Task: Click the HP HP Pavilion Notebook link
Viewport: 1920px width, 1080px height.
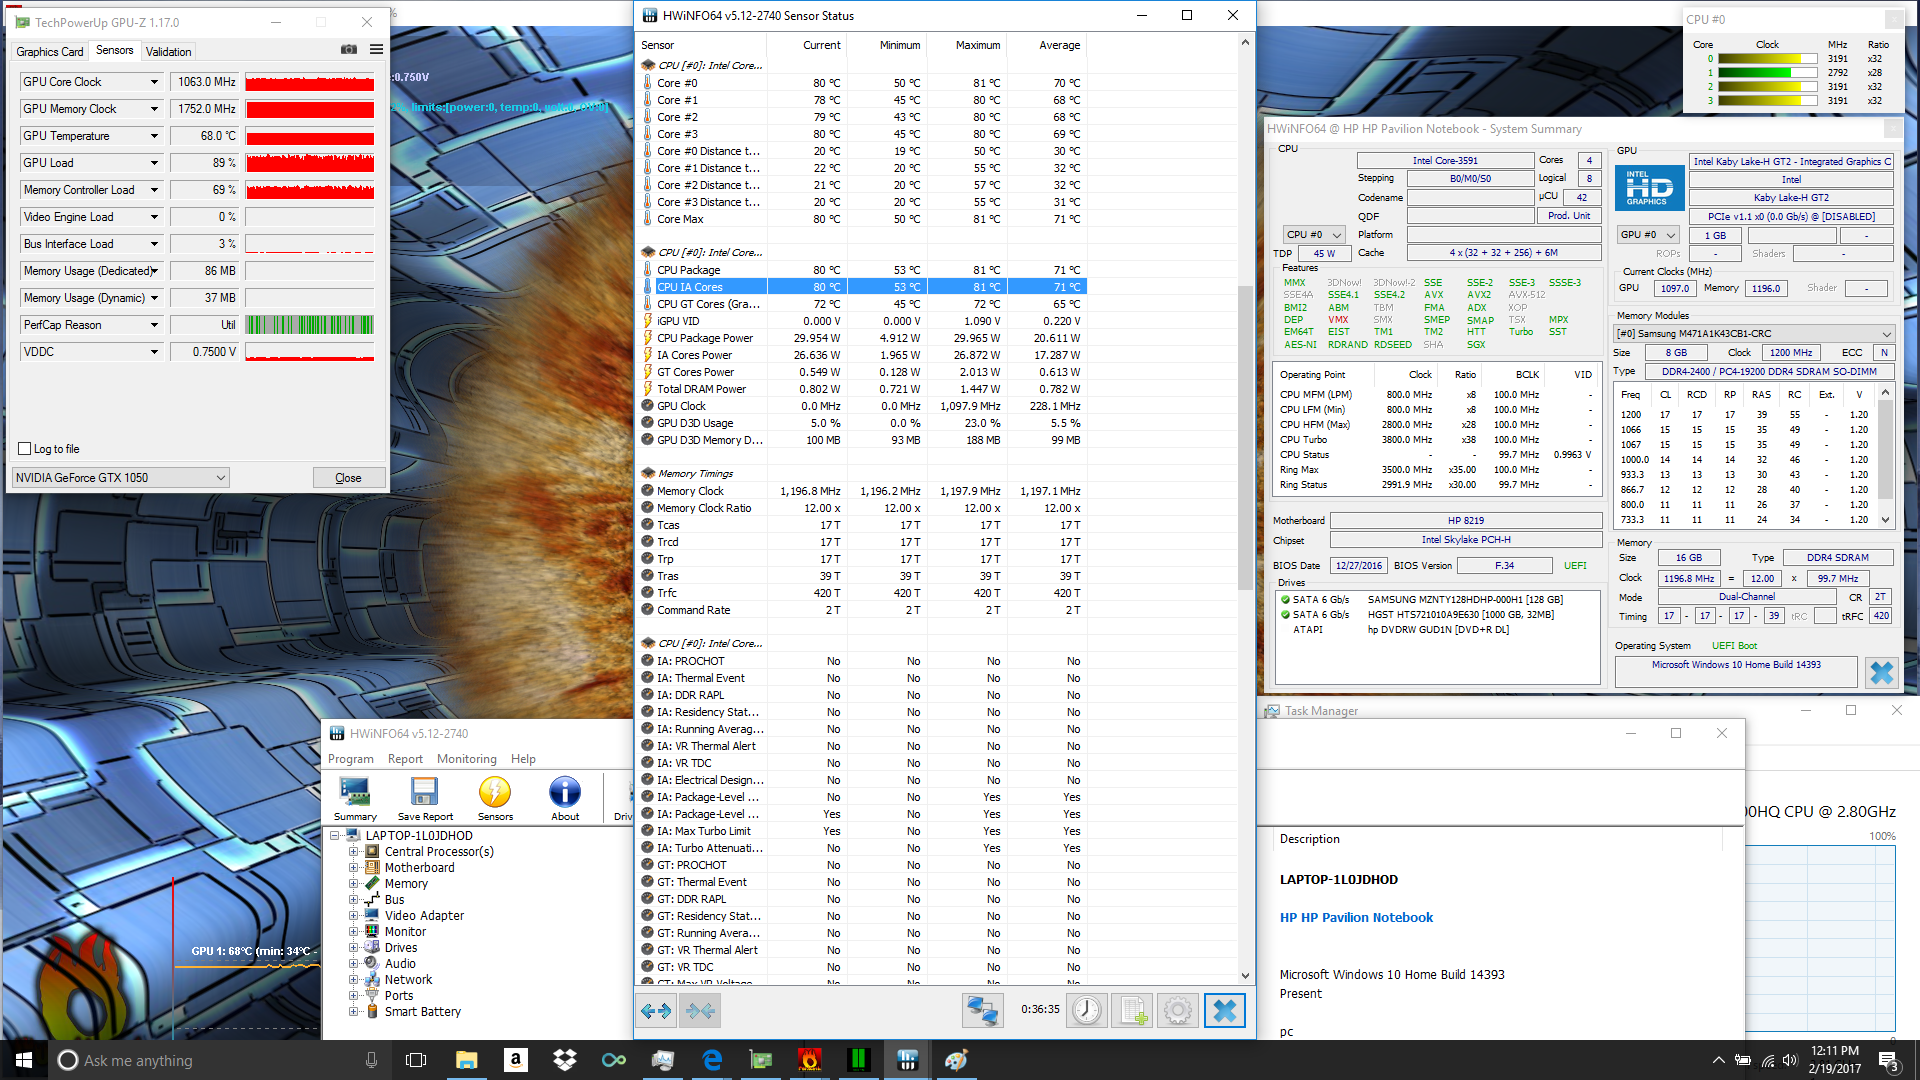Action: (x=1356, y=918)
